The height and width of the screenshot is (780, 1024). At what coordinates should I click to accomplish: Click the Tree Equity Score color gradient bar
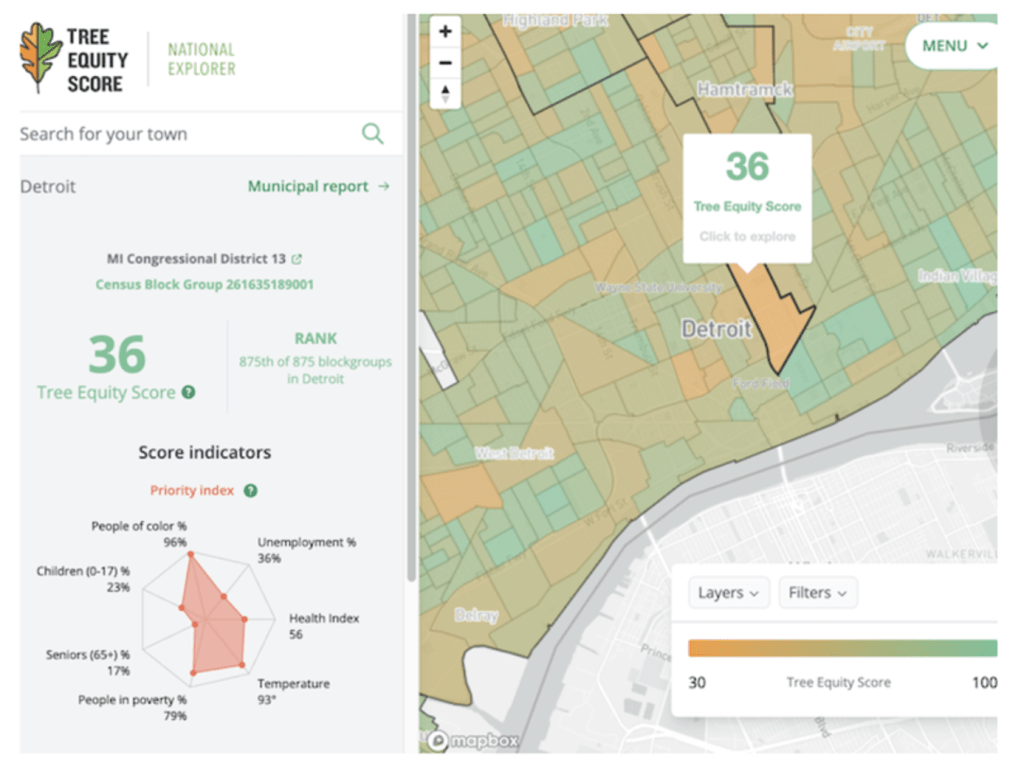tap(842, 648)
